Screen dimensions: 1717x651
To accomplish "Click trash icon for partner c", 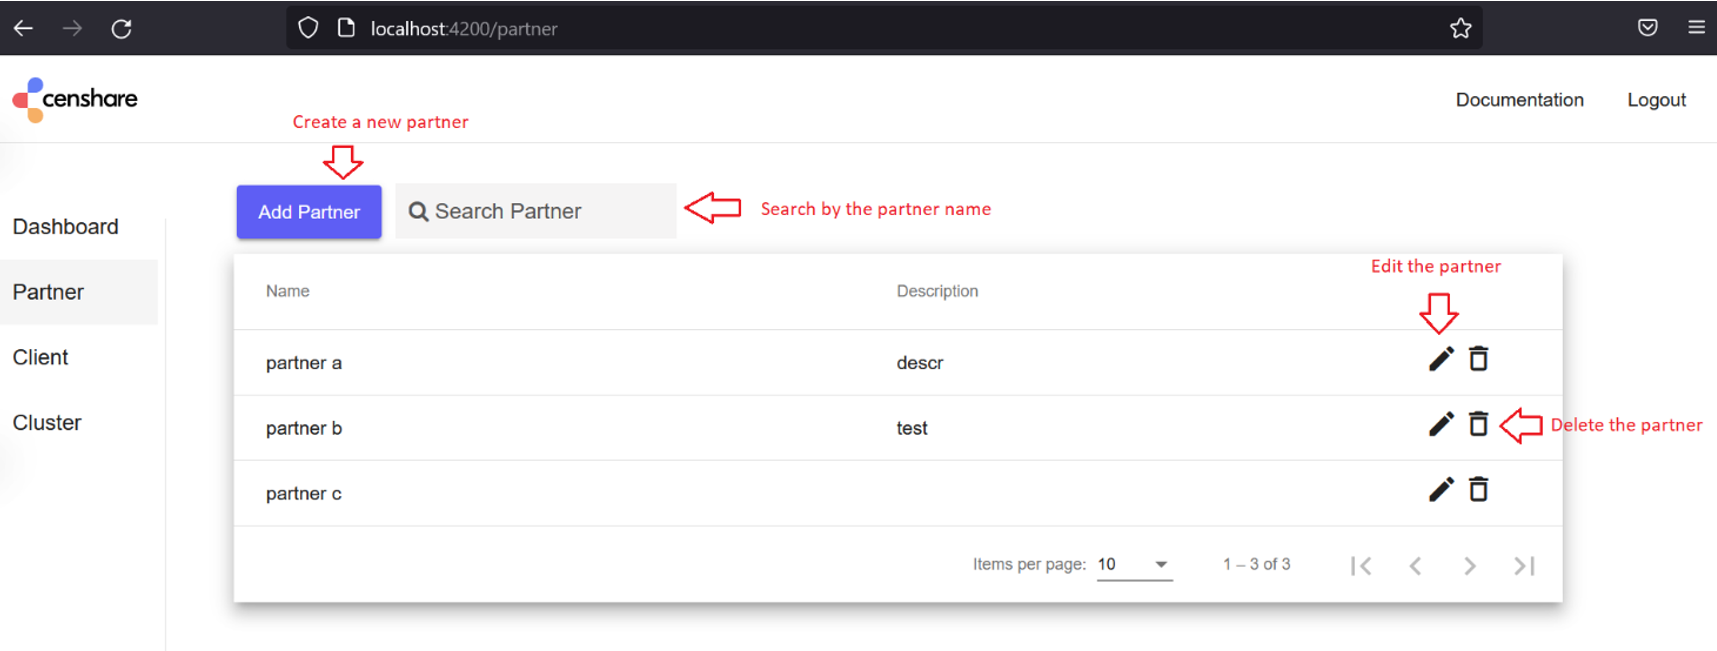I will [1478, 489].
